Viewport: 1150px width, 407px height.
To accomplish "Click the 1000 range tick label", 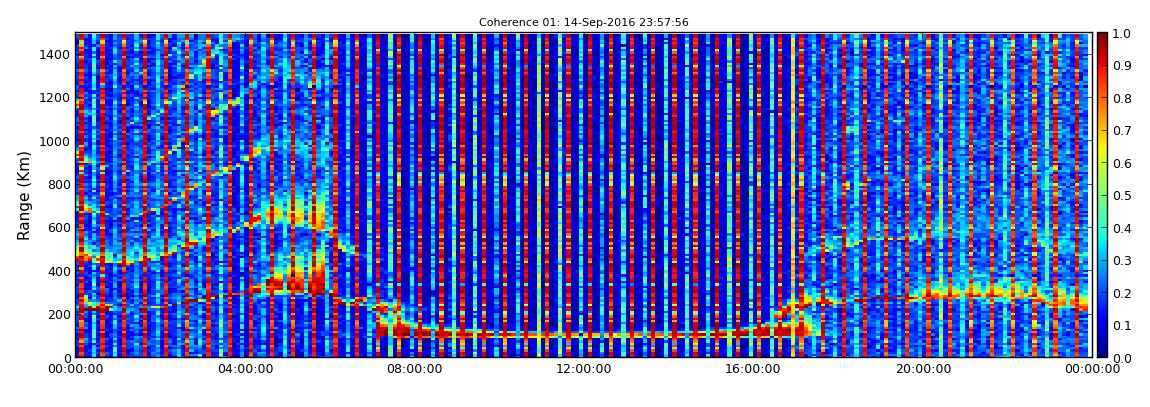I will [56, 142].
